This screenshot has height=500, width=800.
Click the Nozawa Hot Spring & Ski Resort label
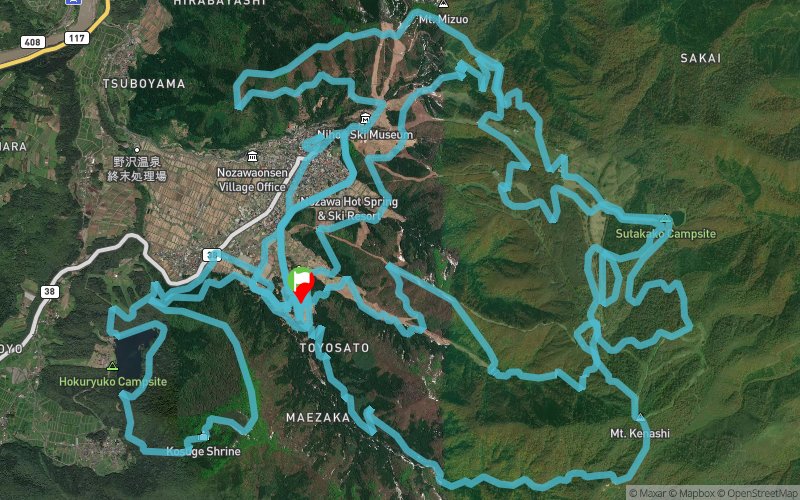point(349,209)
